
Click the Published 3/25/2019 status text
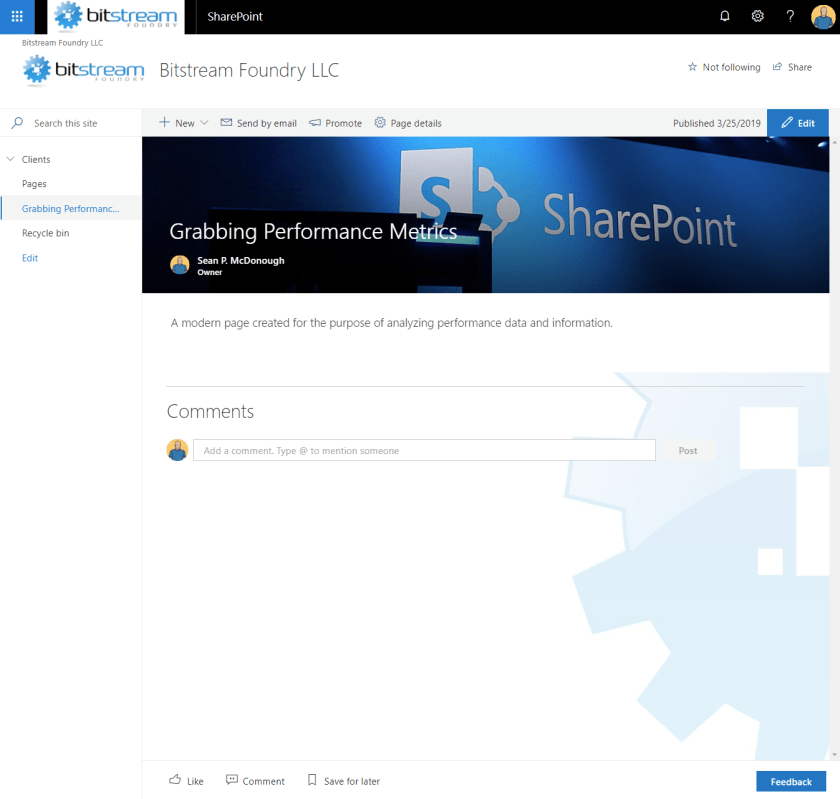point(716,123)
